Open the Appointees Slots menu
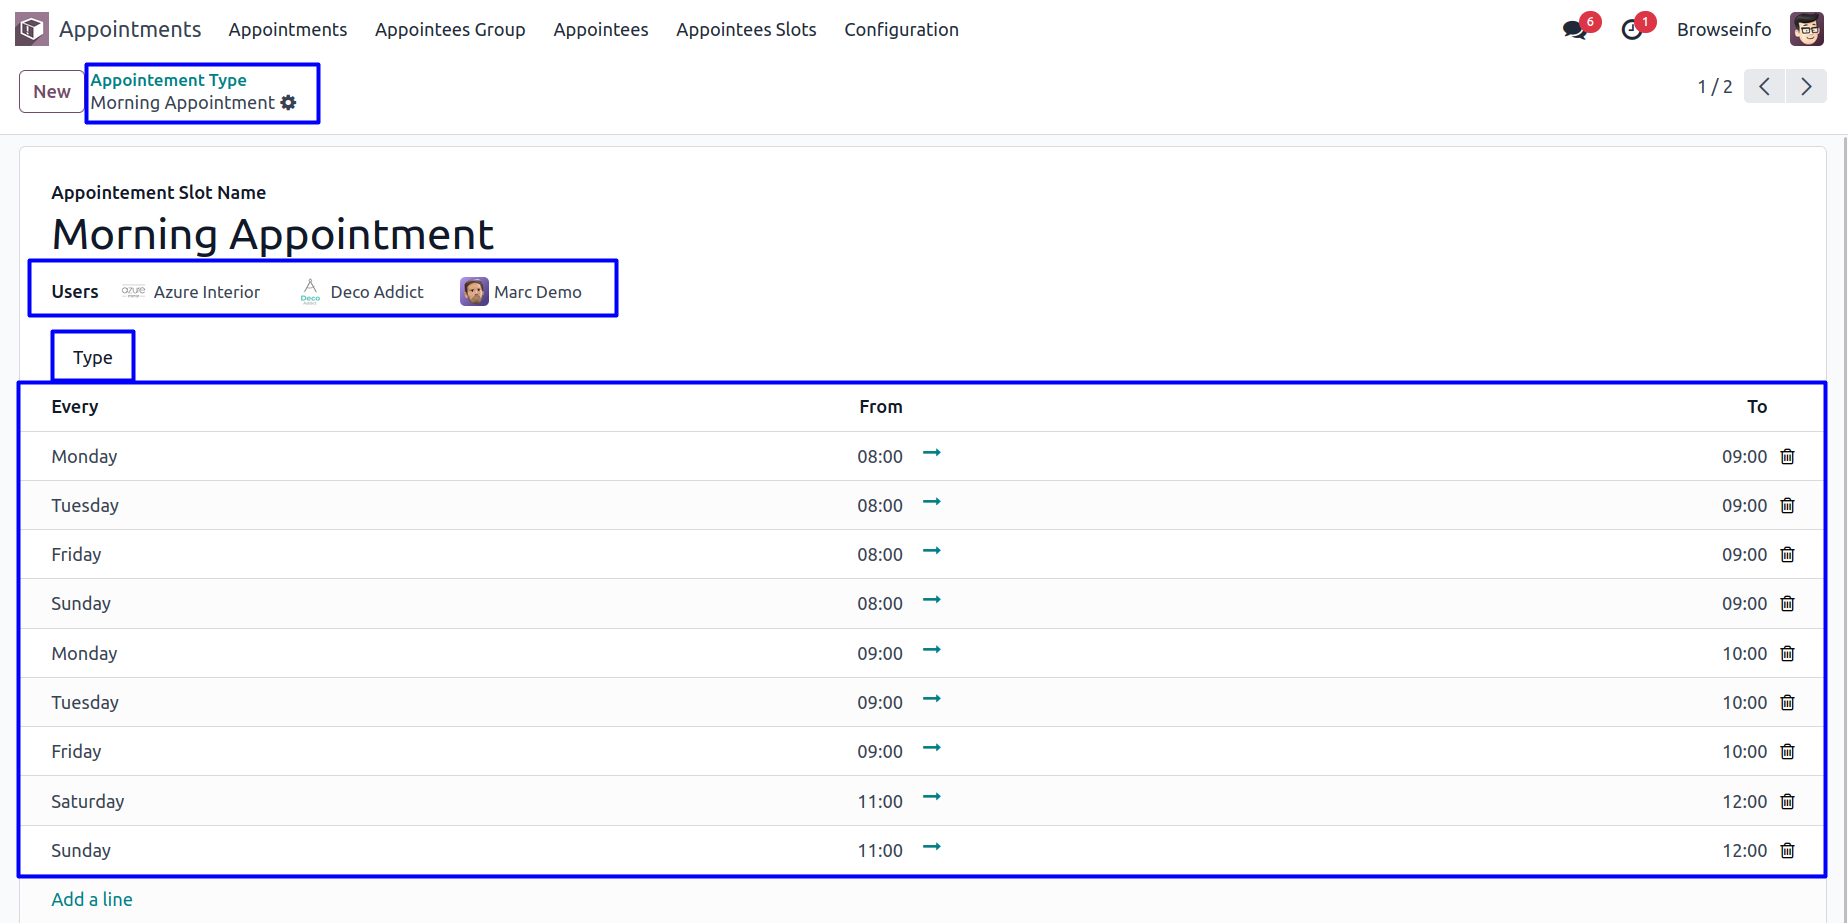Screen dimensions: 1848x923 coord(746,30)
